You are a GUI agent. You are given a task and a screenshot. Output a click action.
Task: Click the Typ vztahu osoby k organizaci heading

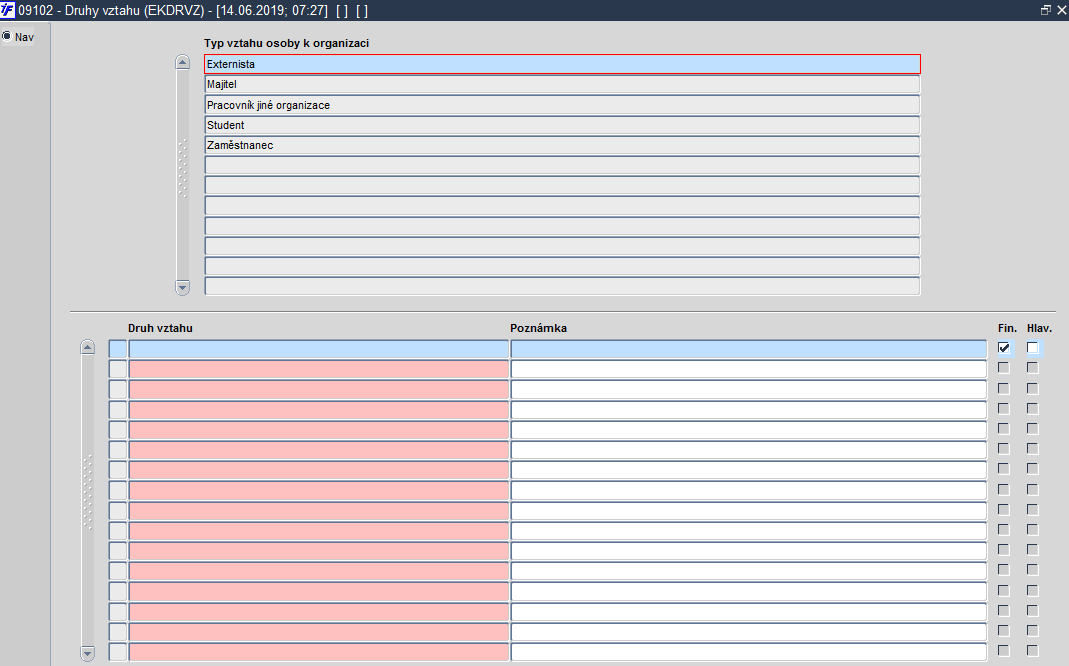(286, 43)
